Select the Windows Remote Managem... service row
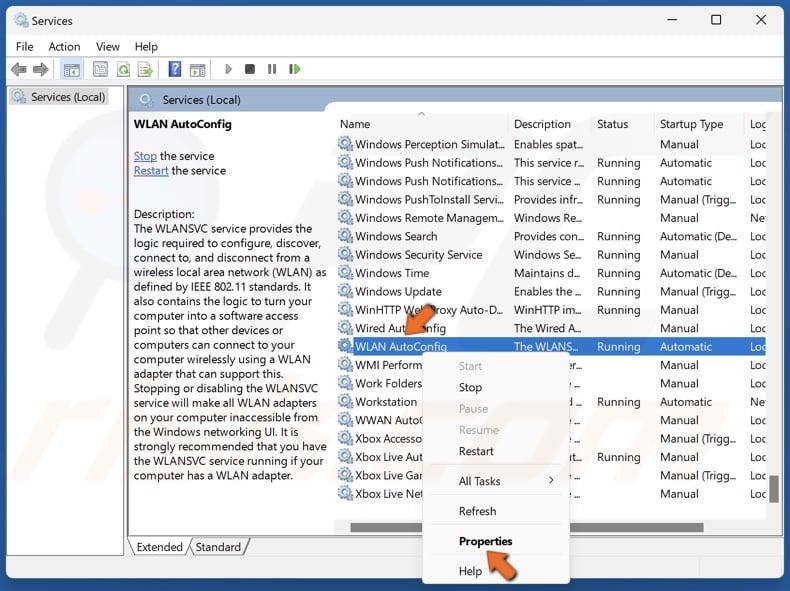Screen dimensions: 790x591 [x=551, y=218]
